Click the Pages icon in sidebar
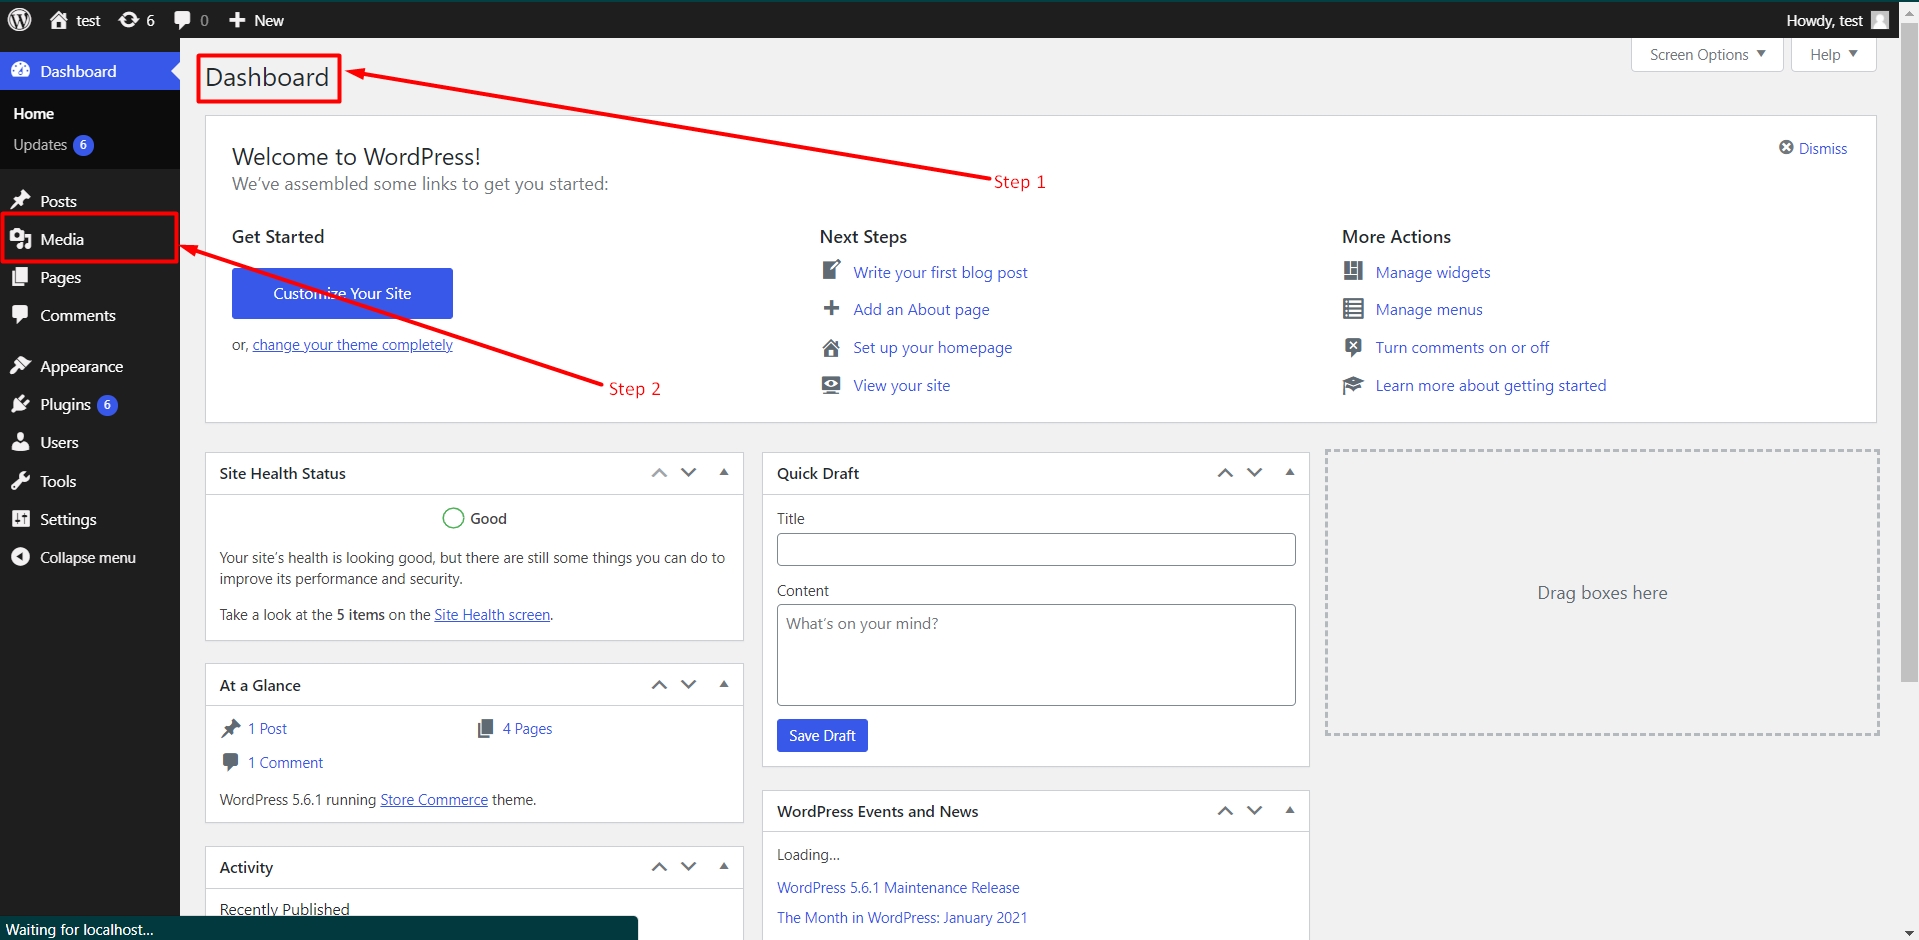The image size is (1919, 940). [x=20, y=277]
